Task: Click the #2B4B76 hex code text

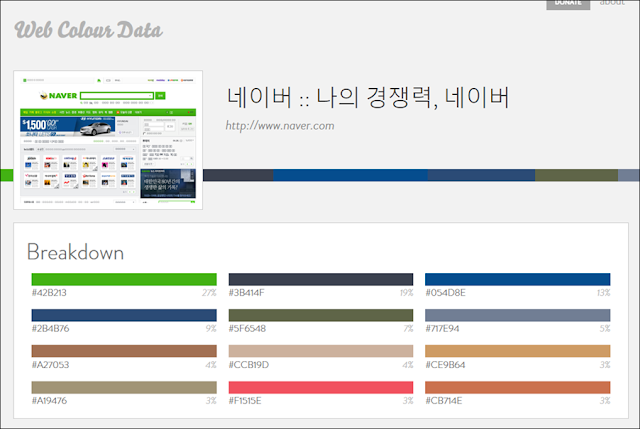Action: (51, 329)
